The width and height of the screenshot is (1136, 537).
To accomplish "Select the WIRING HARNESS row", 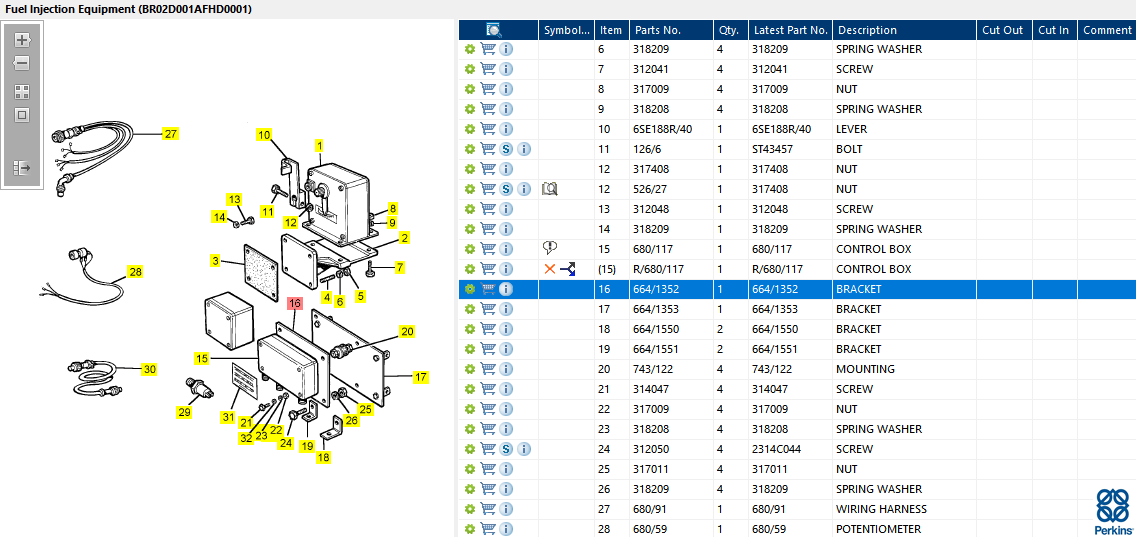I will pyautogui.click(x=797, y=509).
